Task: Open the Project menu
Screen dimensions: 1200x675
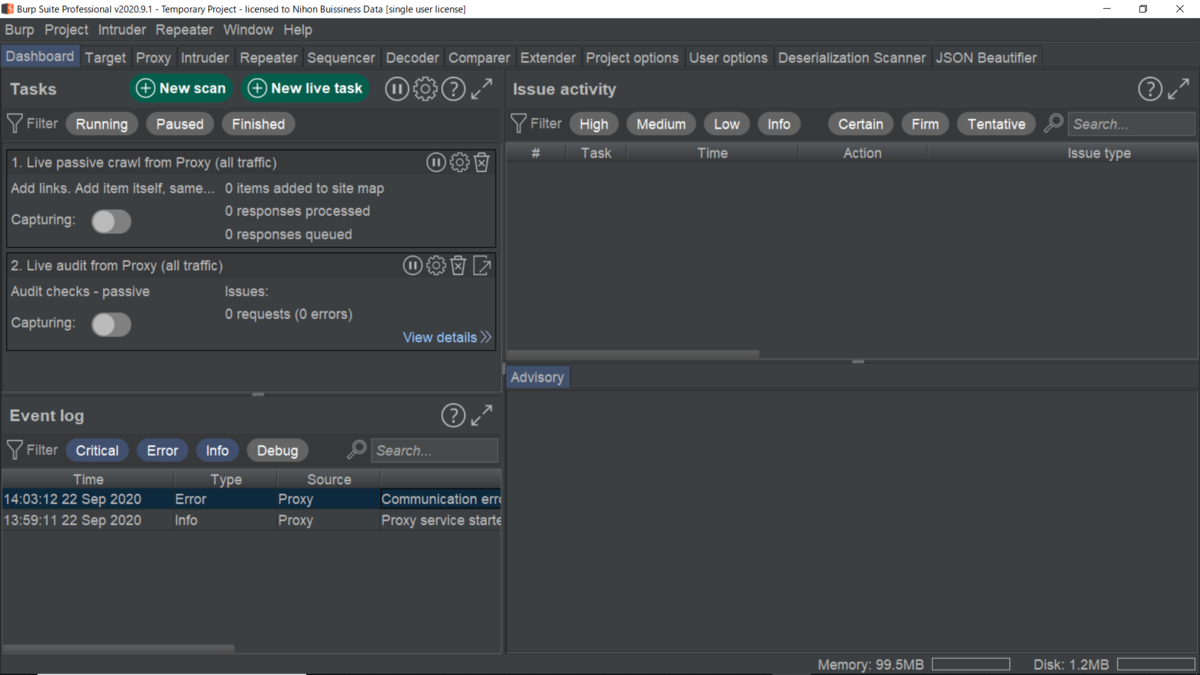Action: 67,30
